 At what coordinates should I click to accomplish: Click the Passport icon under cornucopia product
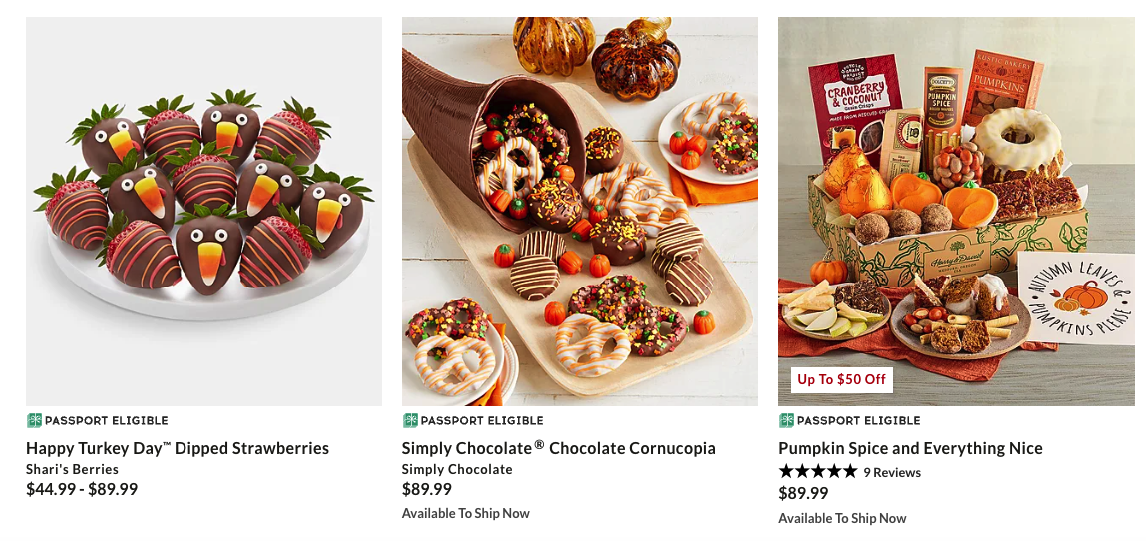point(410,420)
